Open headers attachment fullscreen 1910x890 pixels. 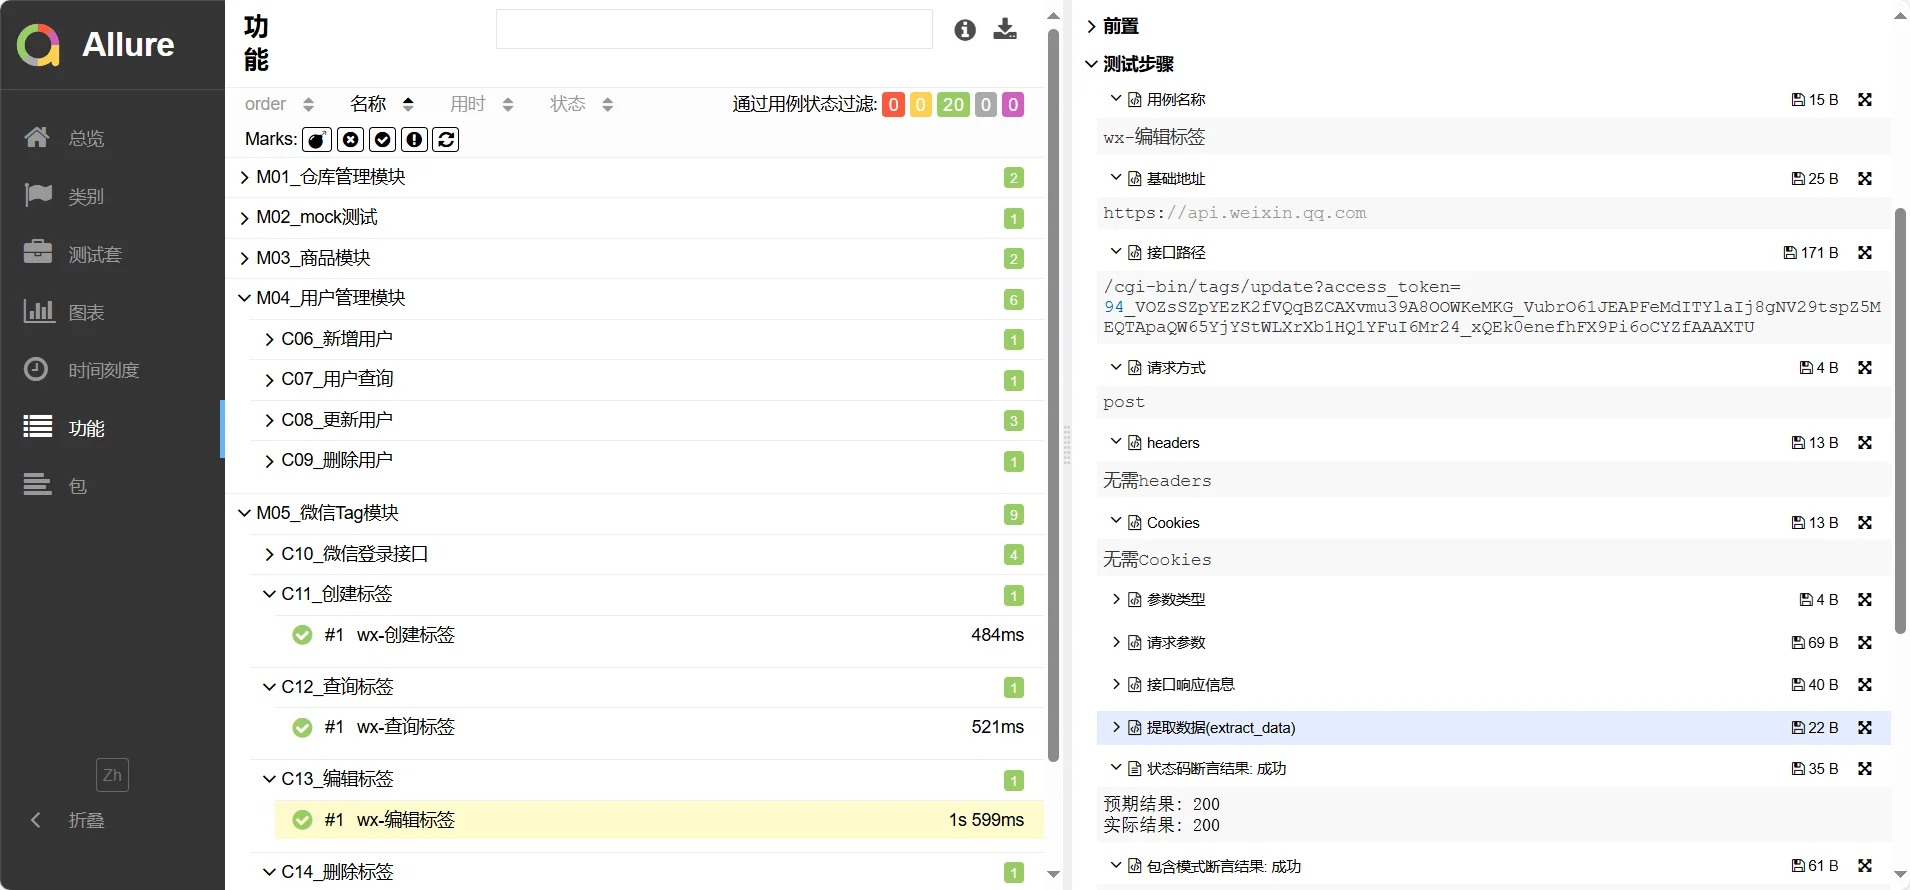(1865, 443)
